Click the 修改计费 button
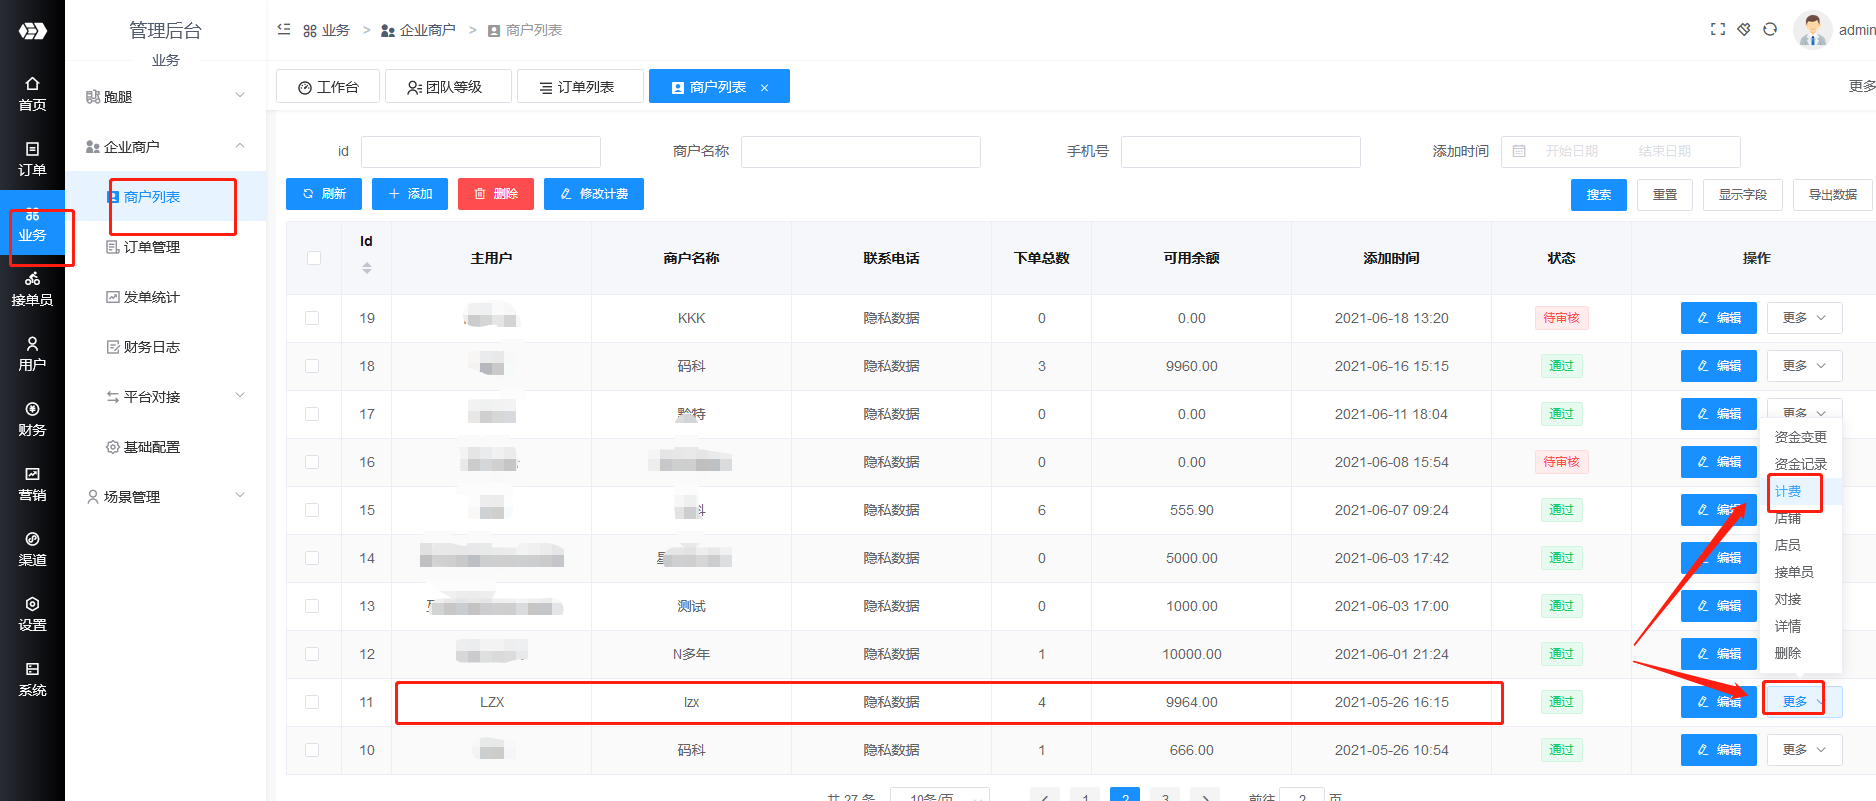Screen dimensions: 1876x801 click(x=594, y=194)
